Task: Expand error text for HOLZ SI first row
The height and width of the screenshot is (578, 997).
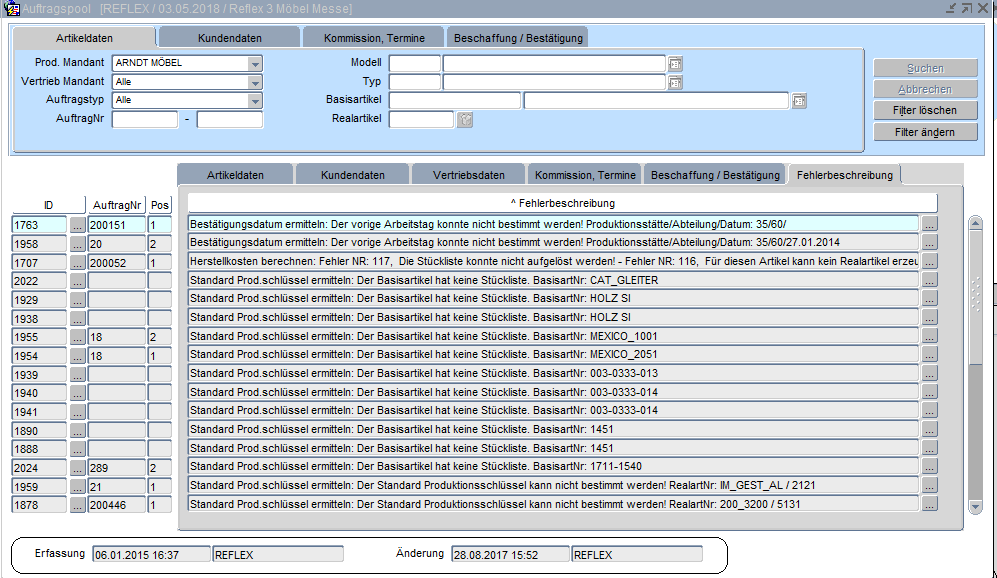Action: 929,299
